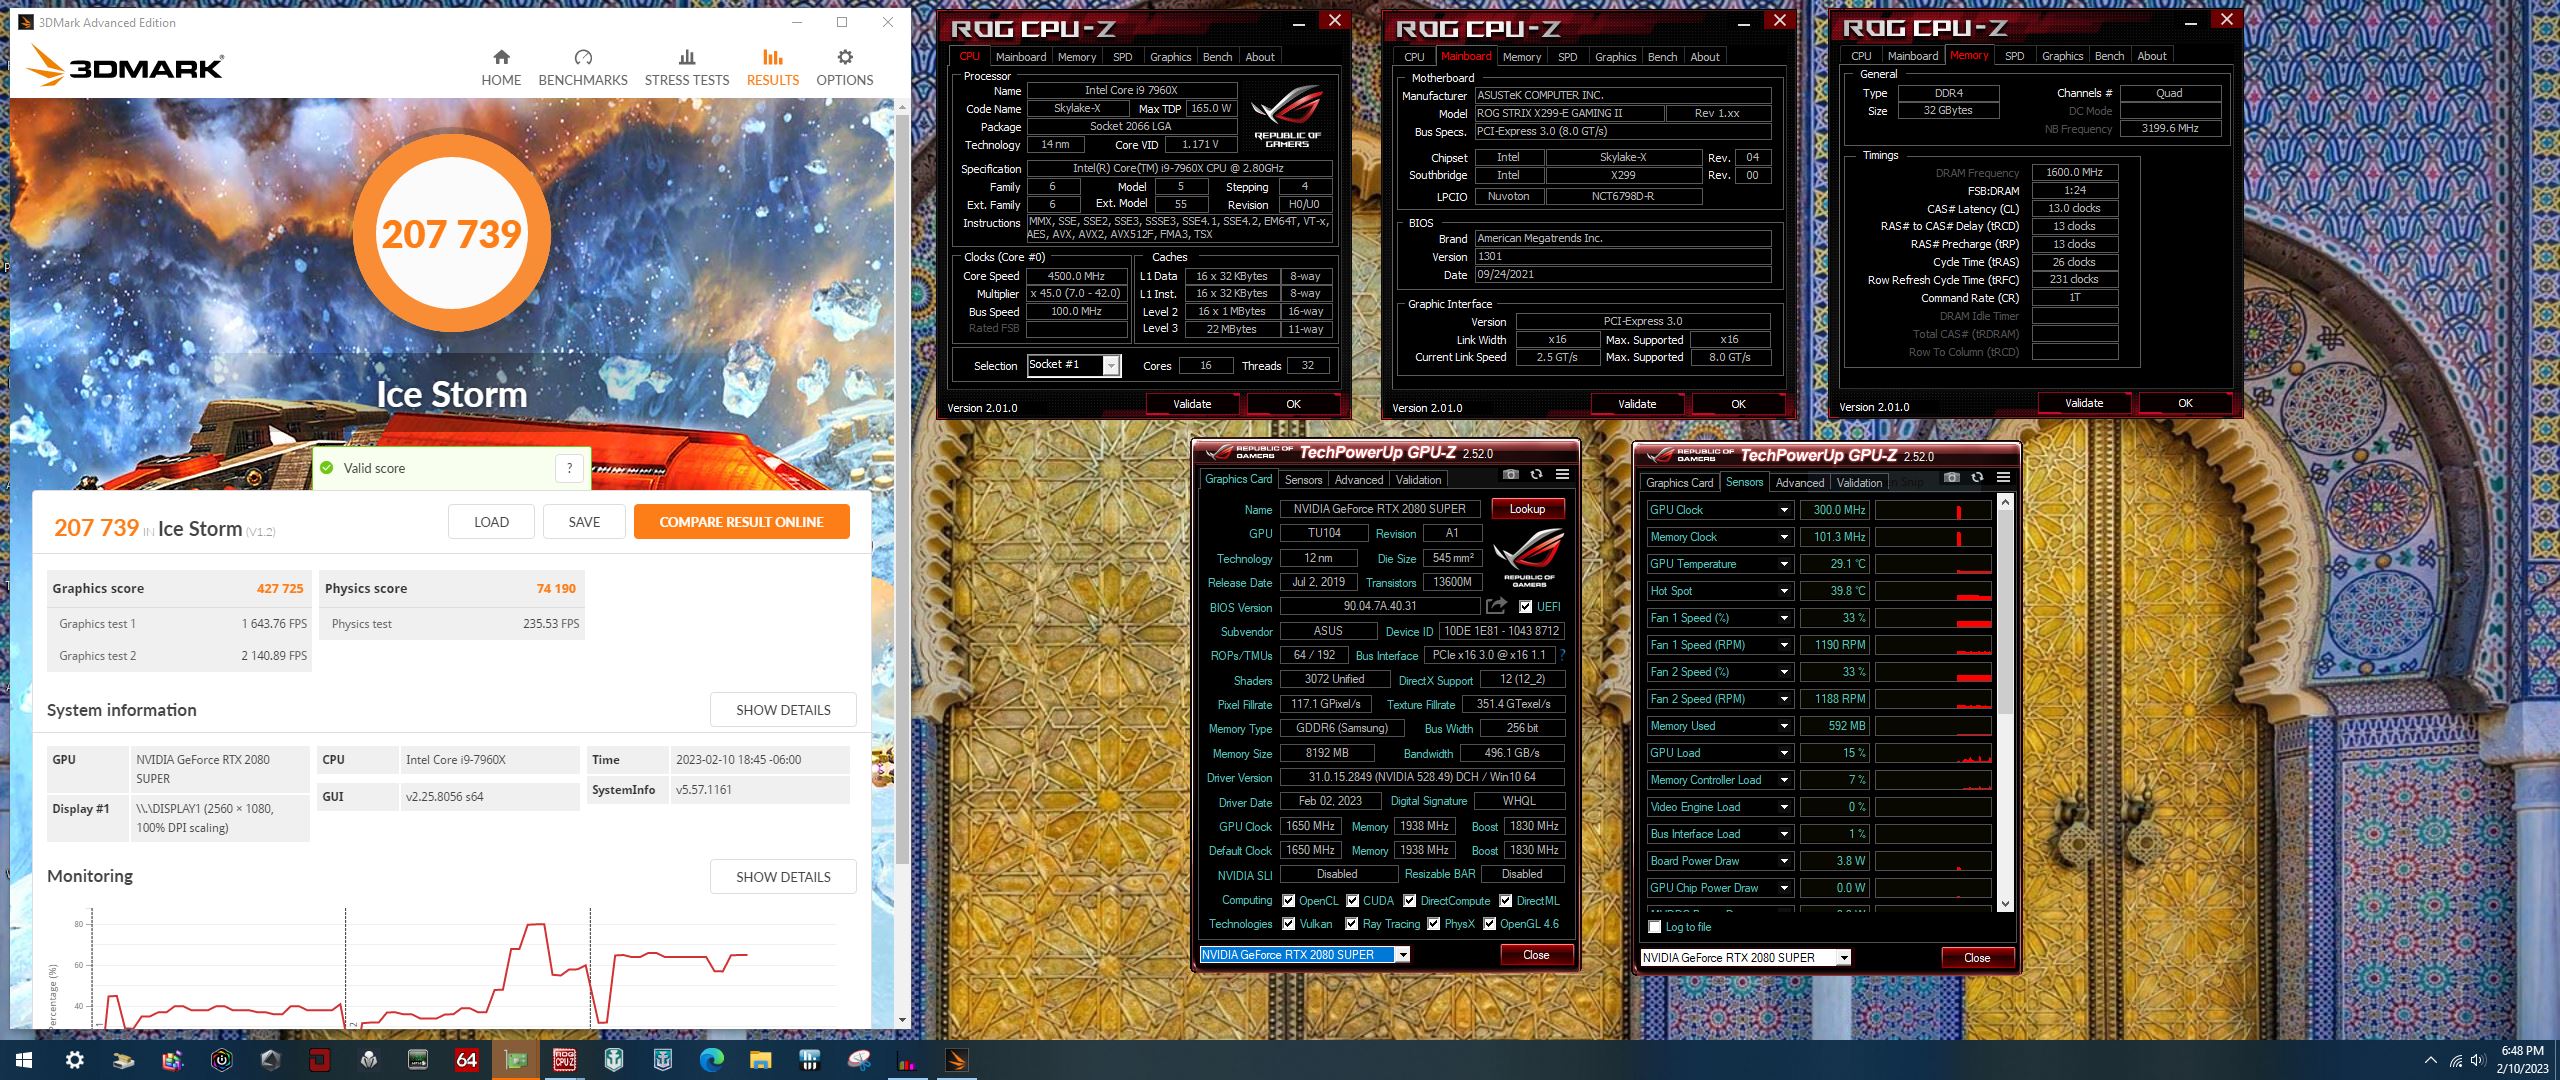Click the clock and date in taskbar

pyautogui.click(x=2522, y=1060)
